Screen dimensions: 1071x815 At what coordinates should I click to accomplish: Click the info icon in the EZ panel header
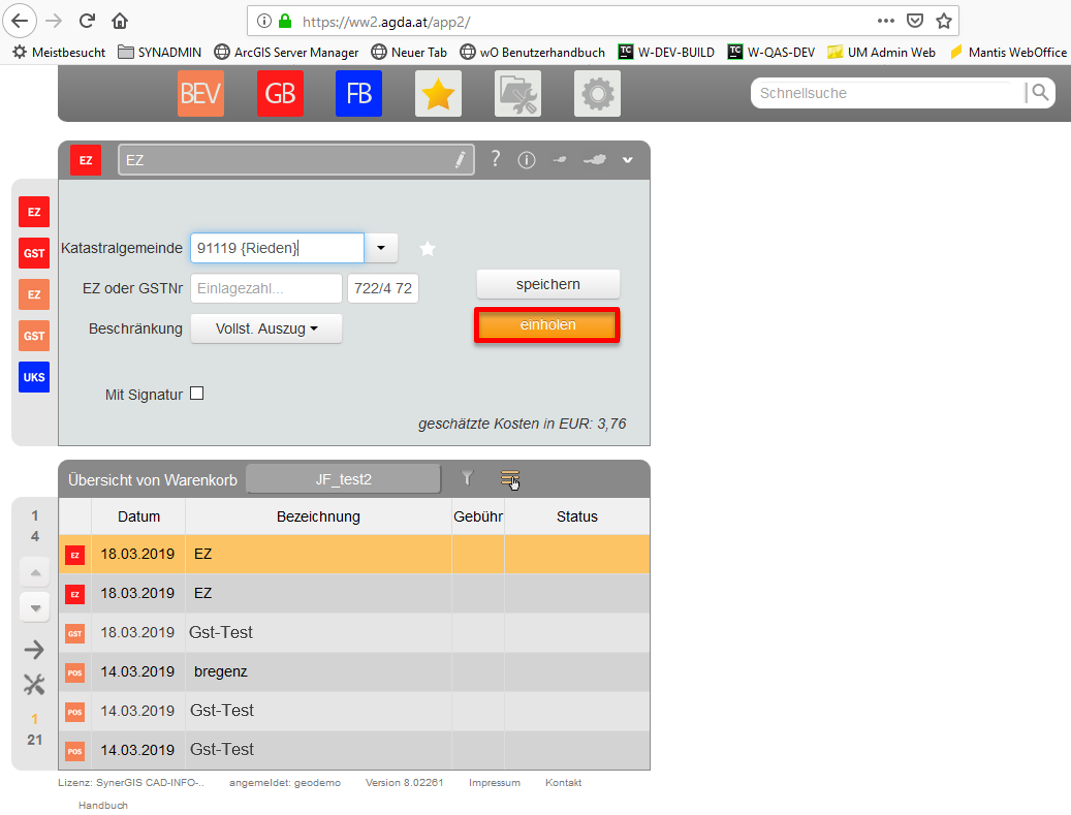pos(526,159)
